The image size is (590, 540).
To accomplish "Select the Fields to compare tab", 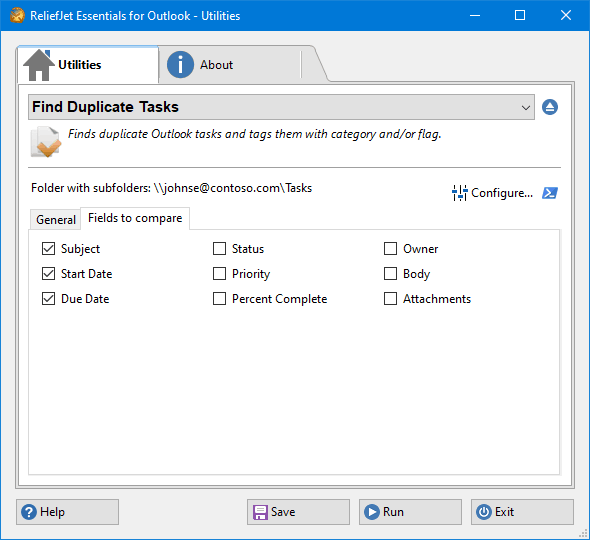I will point(135,218).
